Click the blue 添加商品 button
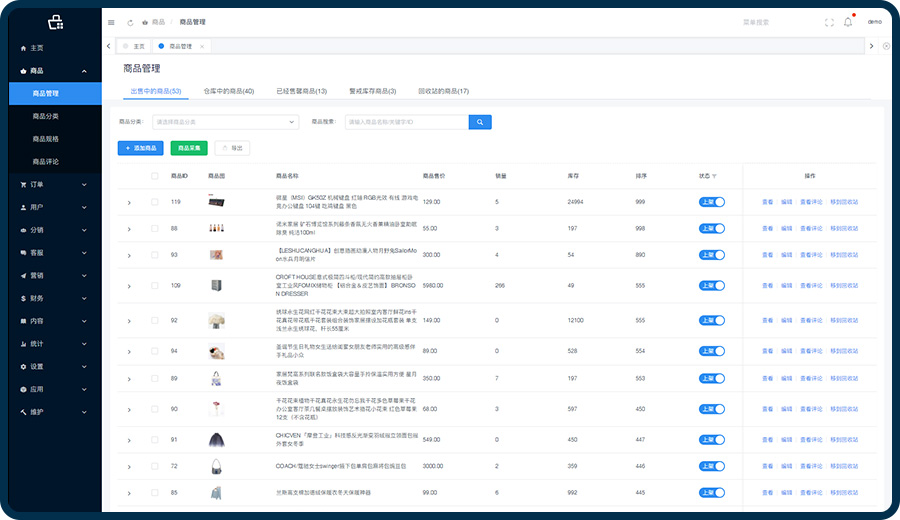 (140, 148)
